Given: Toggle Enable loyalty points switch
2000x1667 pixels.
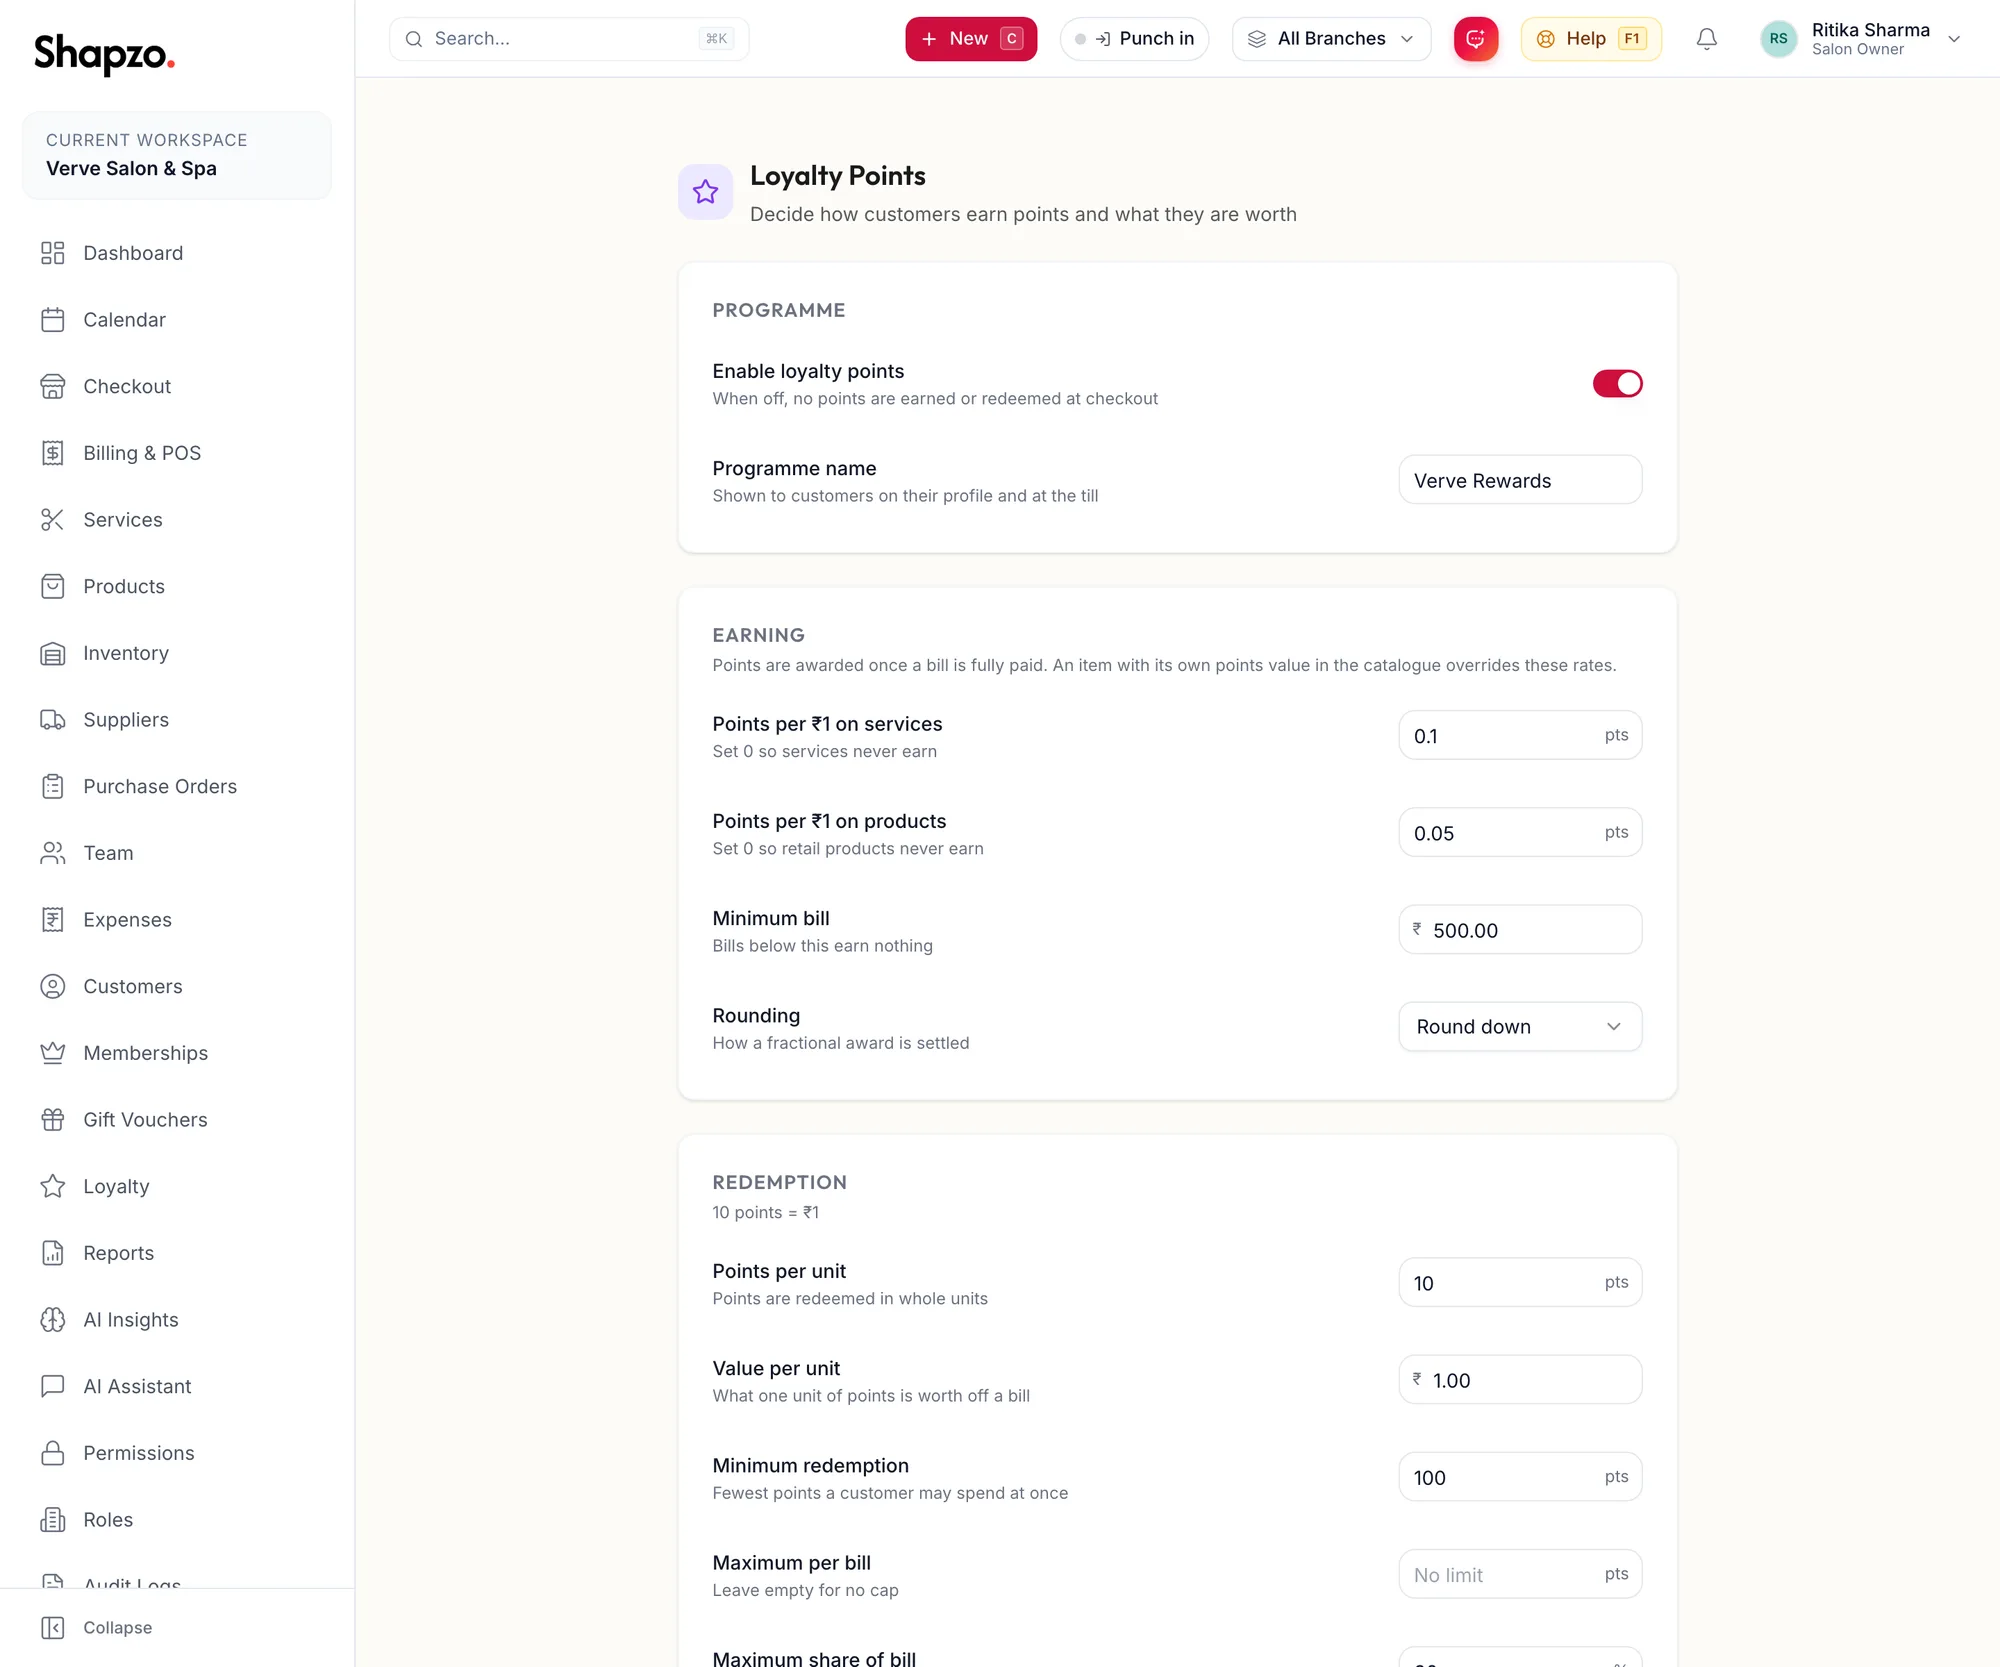Looking at the screenshot, I should pos(1617,384).
